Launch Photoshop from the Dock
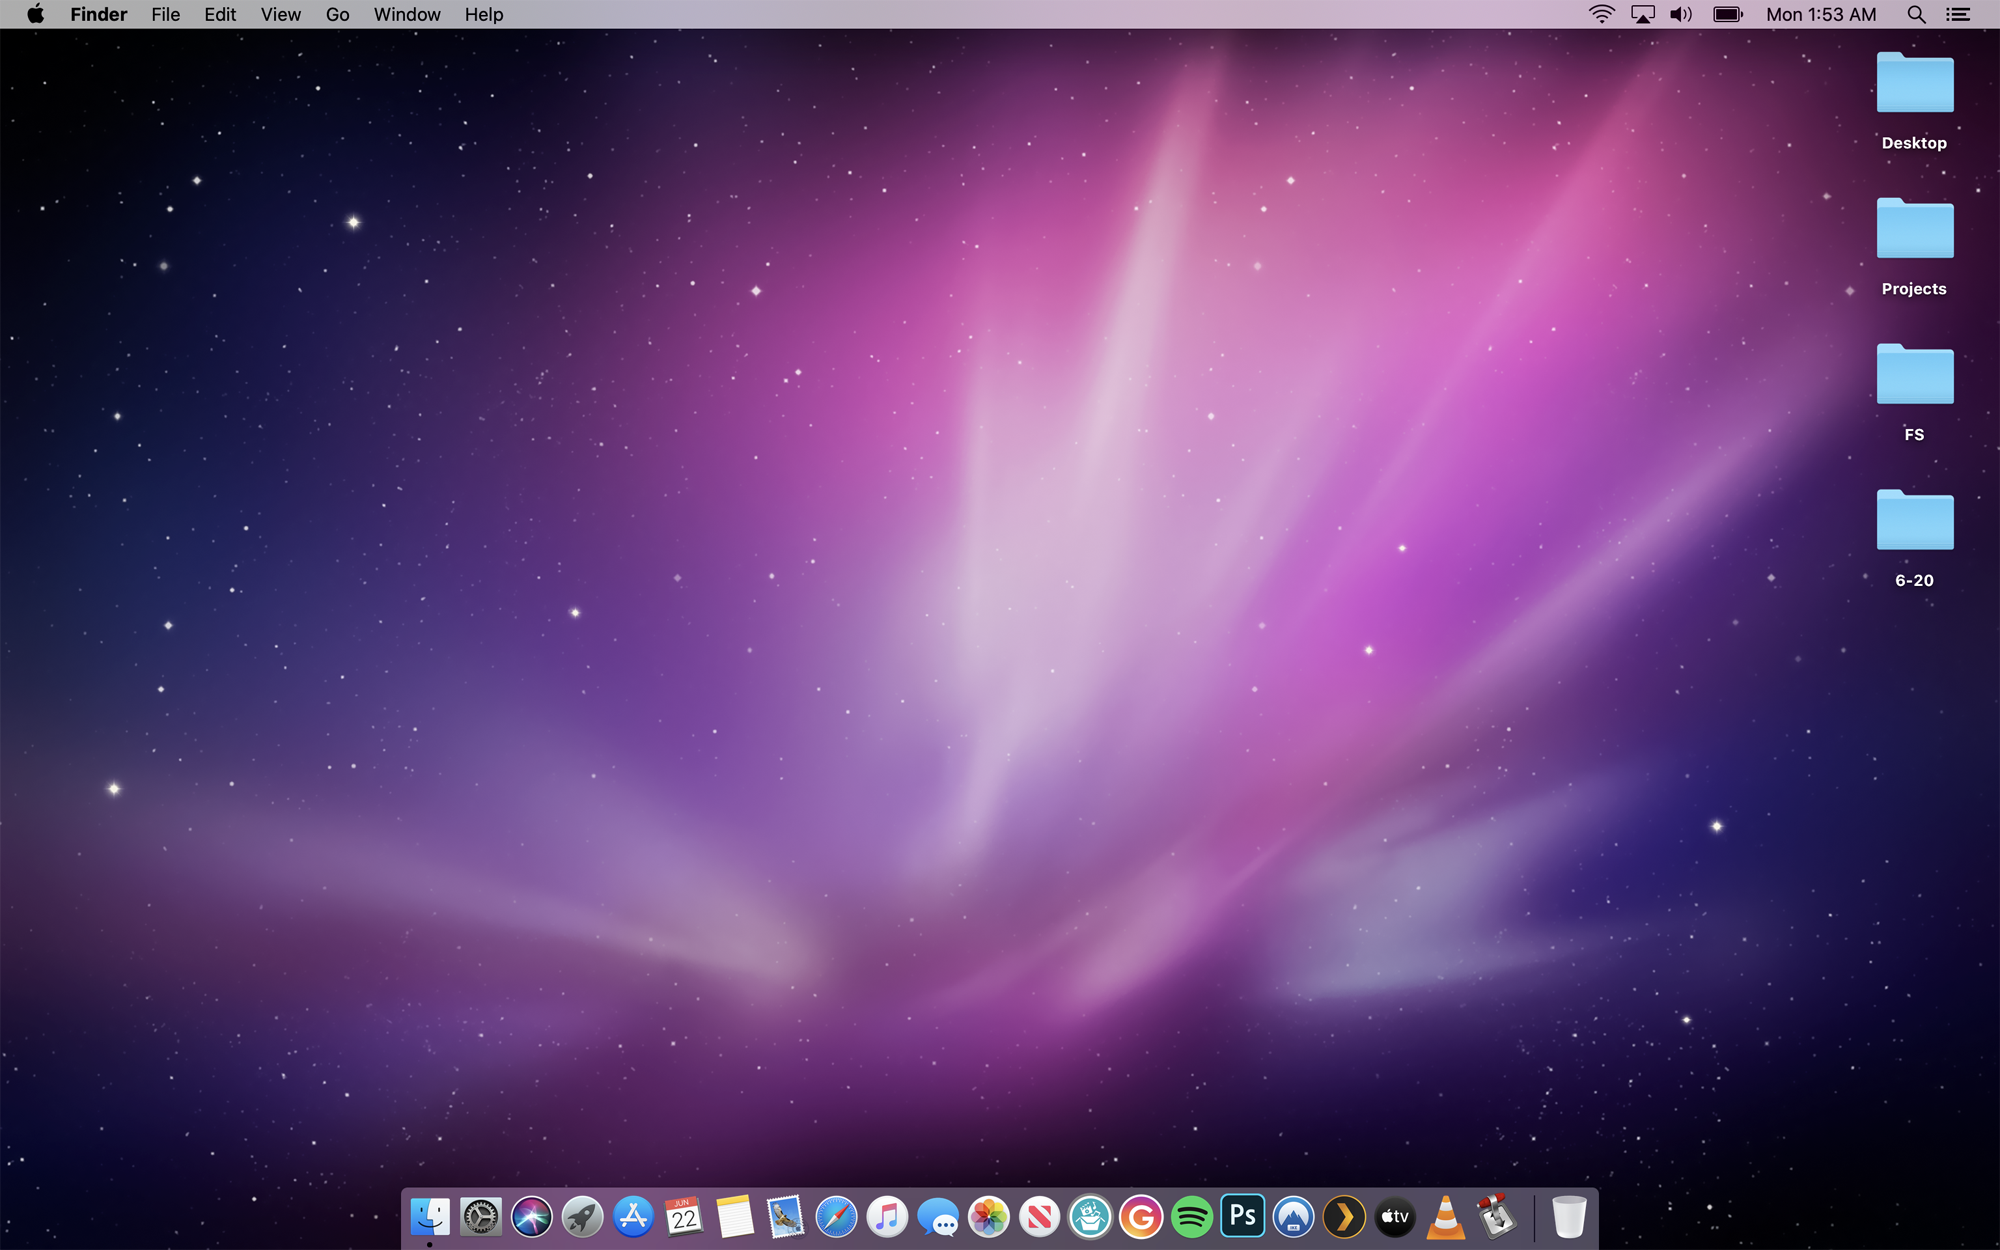 1243,1216
